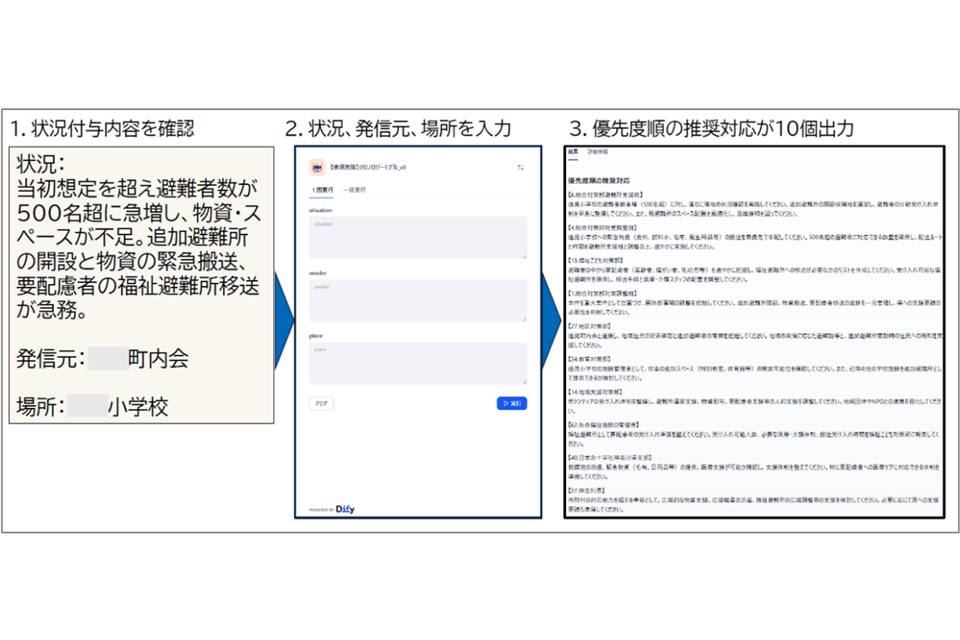This screenshot has height=640, width=960.
Task: Click the play icon on the blue 実行 button
Action: (x=506, y=404)
